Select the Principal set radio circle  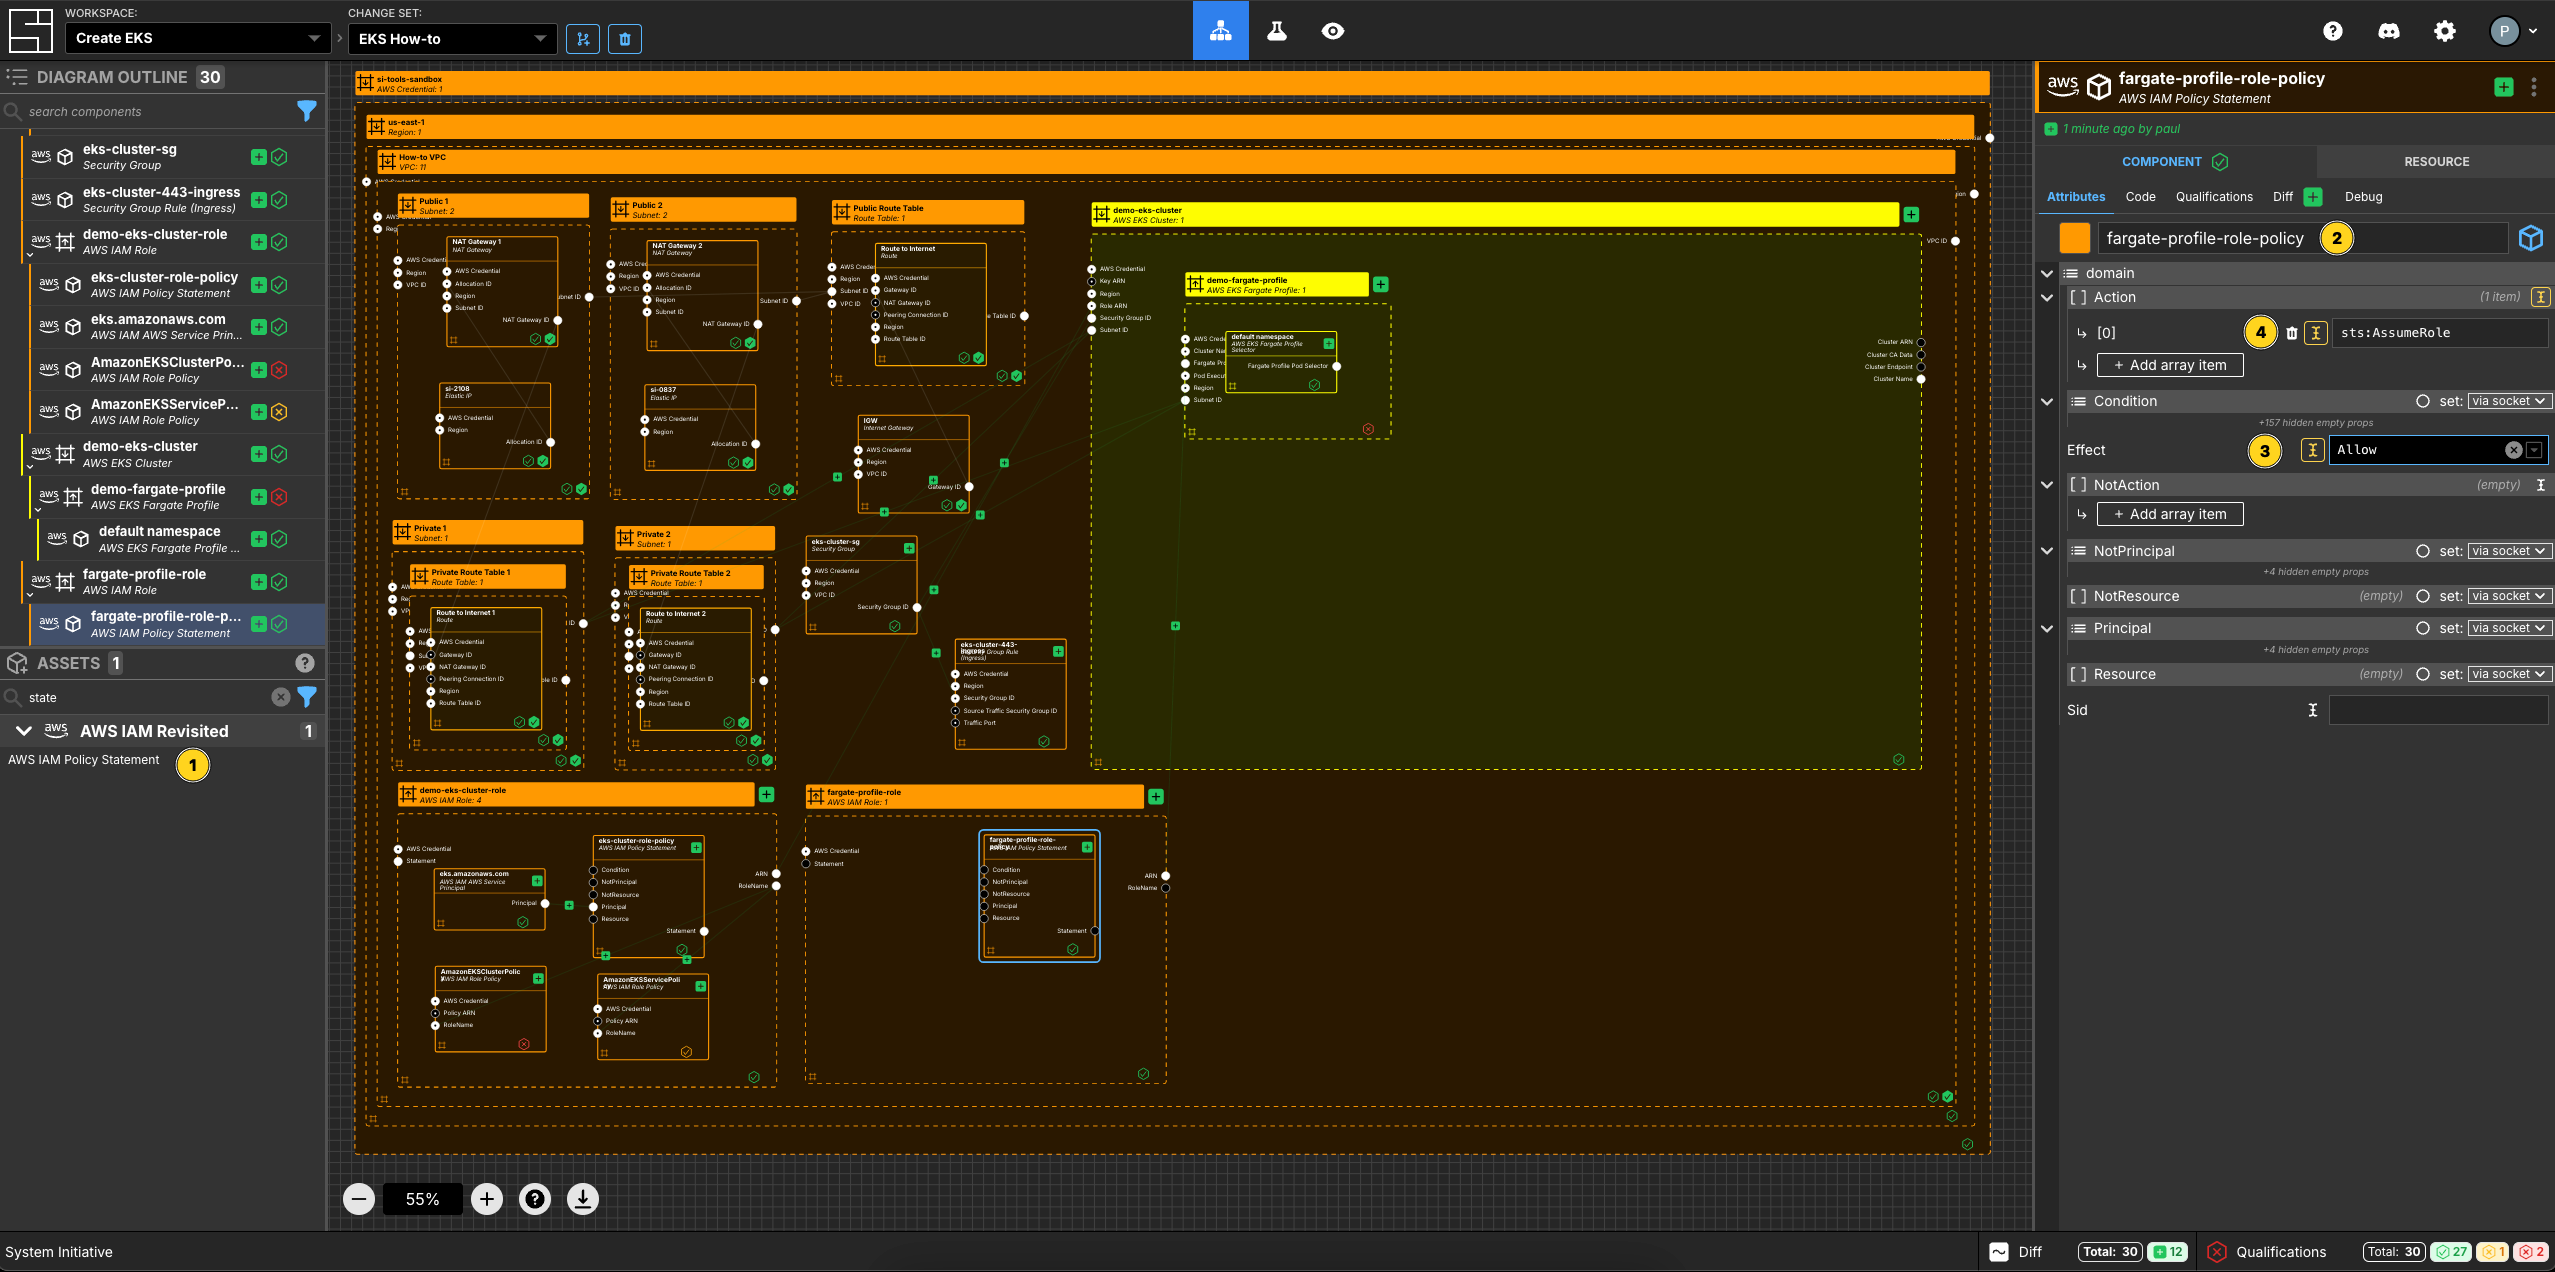tap(2423, 628)
